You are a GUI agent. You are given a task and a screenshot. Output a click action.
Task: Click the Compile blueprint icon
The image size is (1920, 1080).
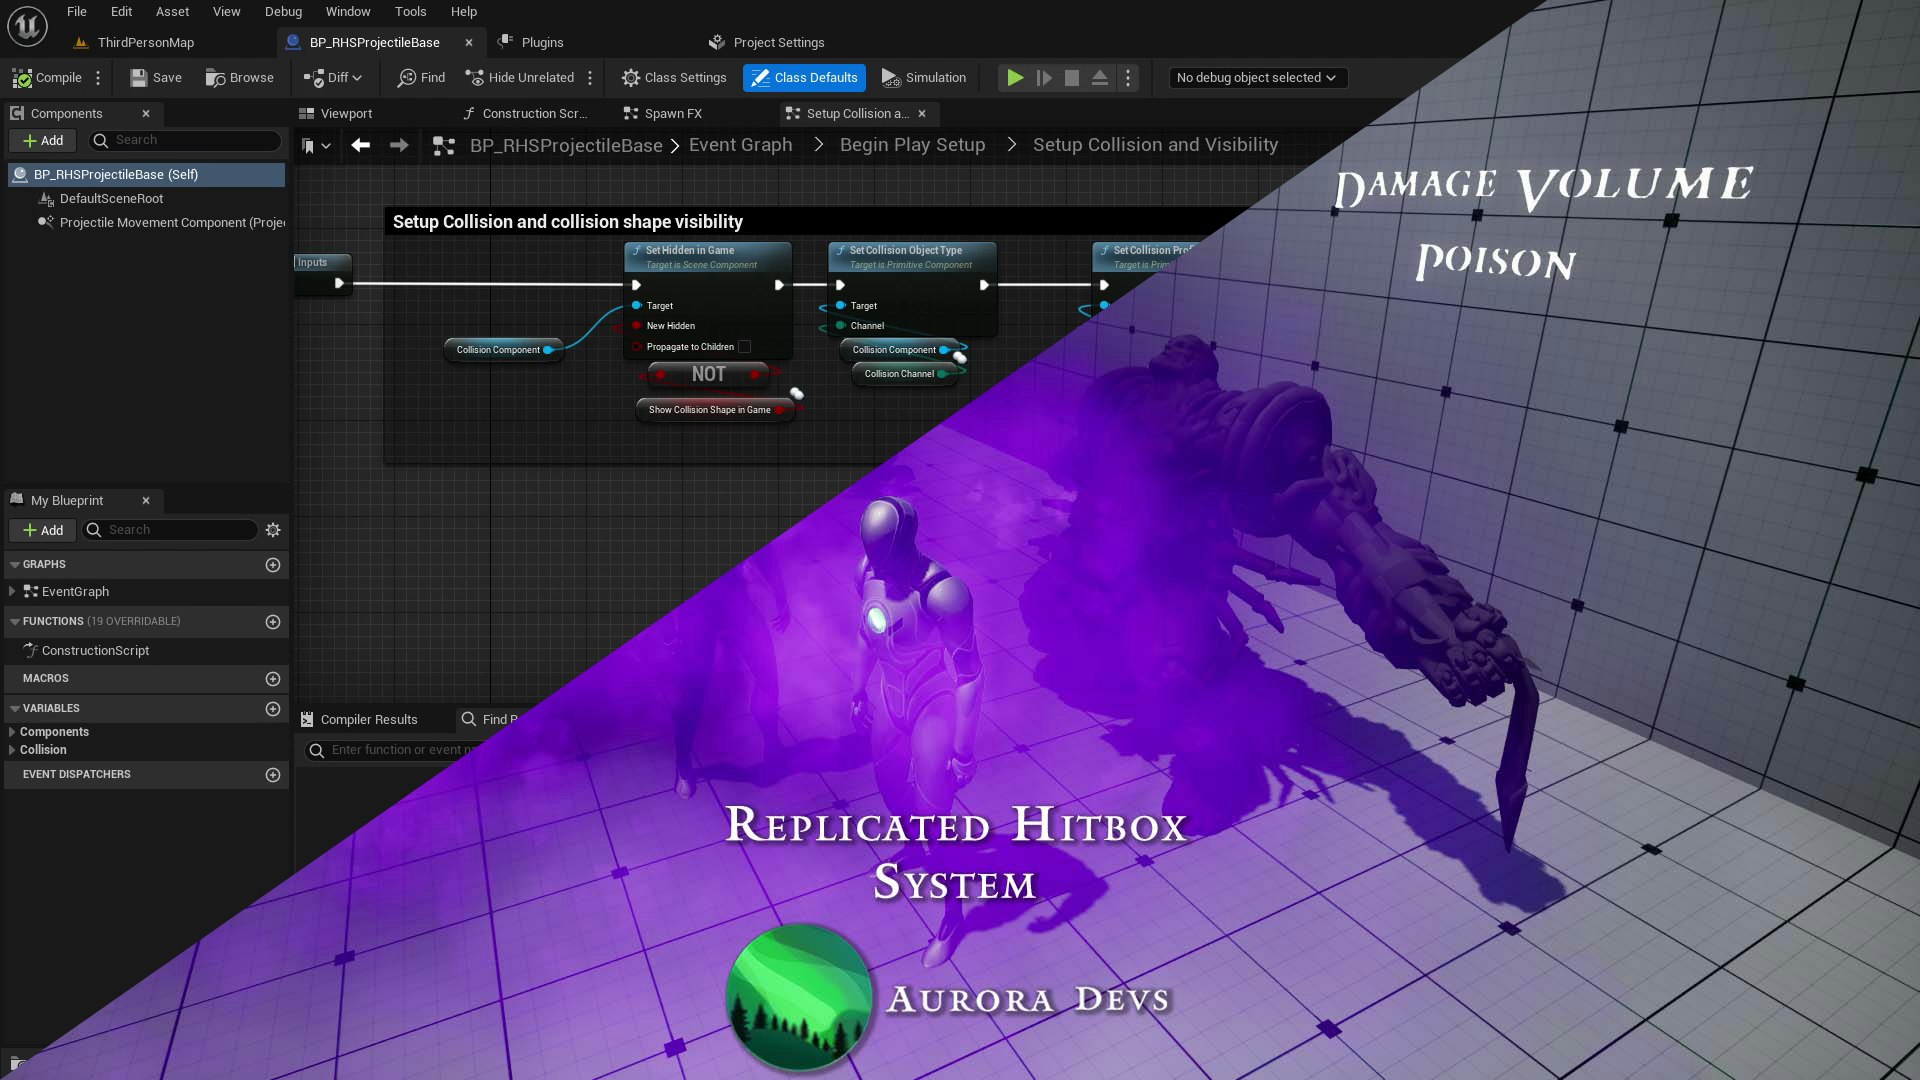click(x=24, y=78)
